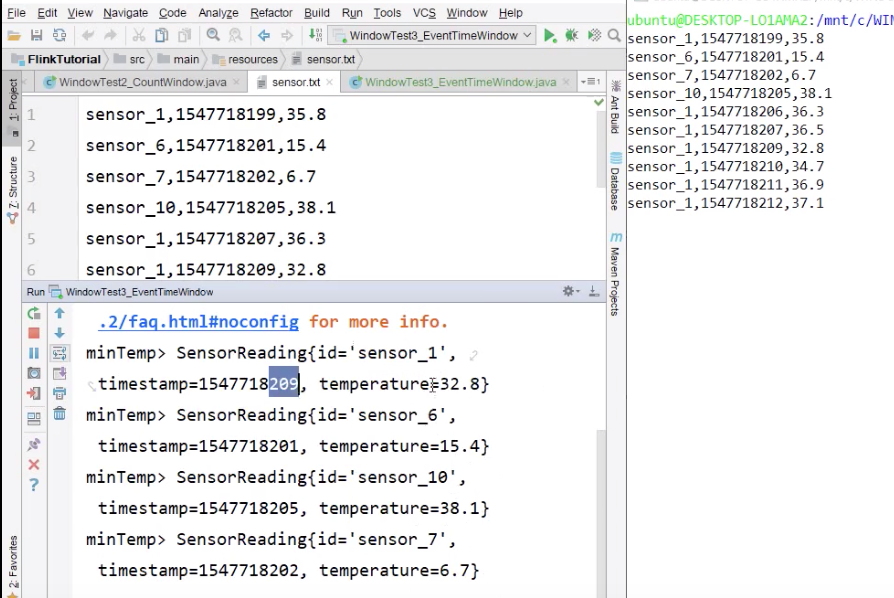This screenshot has width=894, height=598.
Task: Click the Open folder toolbar icon
Action: click(x=14, y=36)
